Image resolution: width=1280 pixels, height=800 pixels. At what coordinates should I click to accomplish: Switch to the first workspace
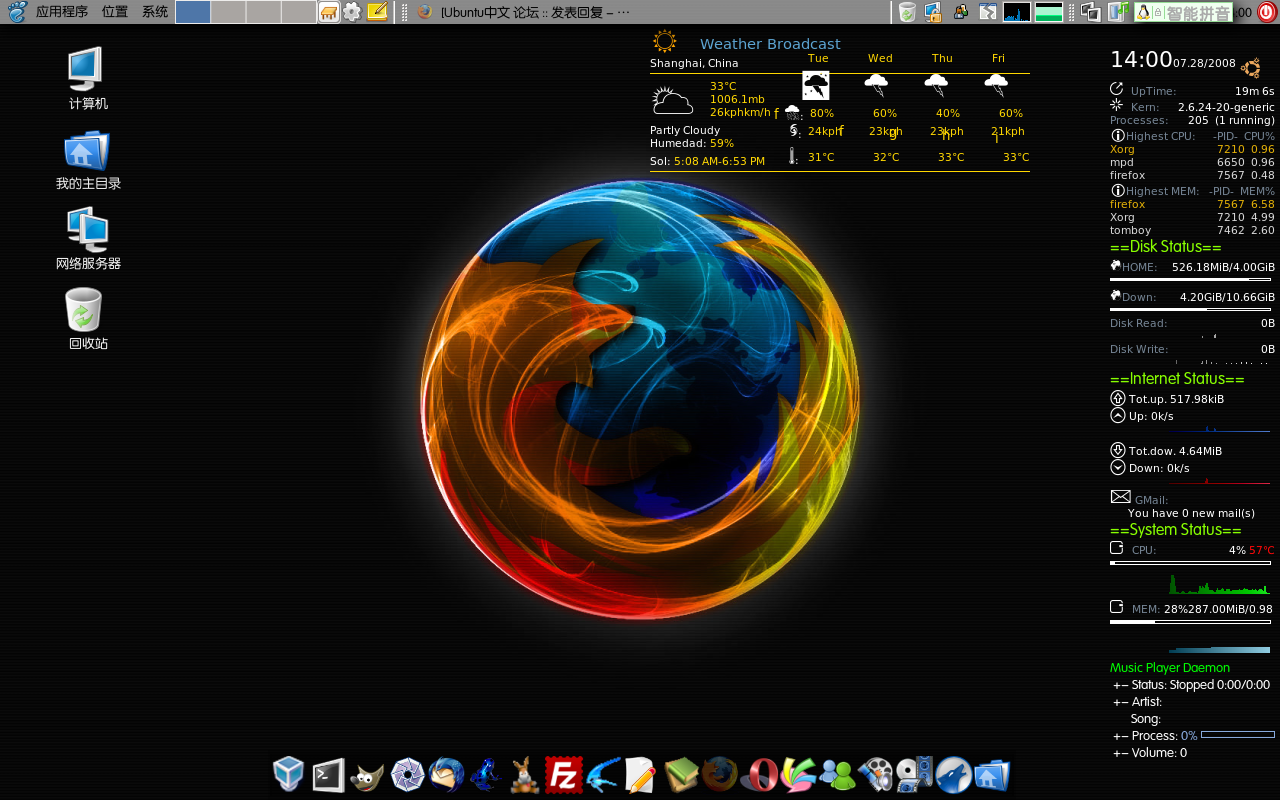pos(193,12)
